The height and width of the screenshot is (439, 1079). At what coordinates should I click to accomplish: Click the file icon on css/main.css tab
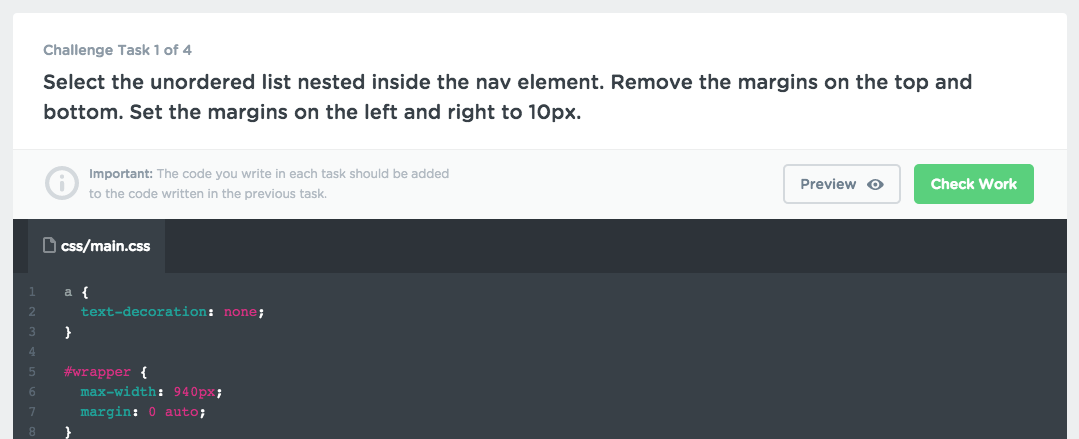tap(49, 245)
